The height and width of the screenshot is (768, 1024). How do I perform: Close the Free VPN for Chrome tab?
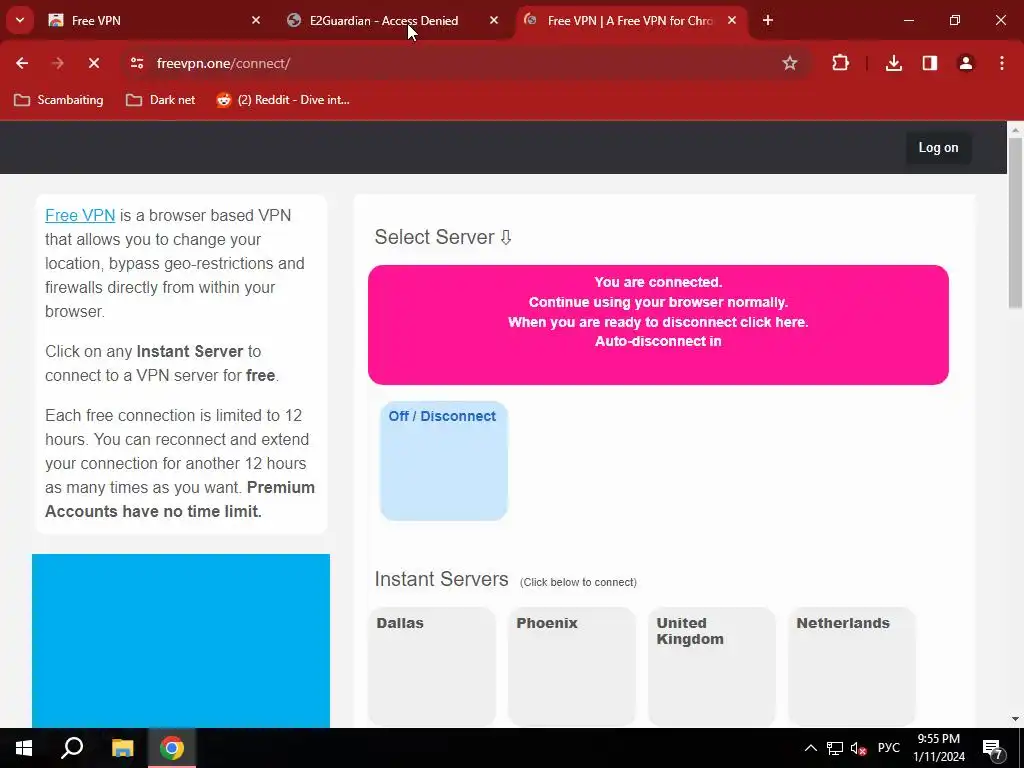click(x=732, y=20)
